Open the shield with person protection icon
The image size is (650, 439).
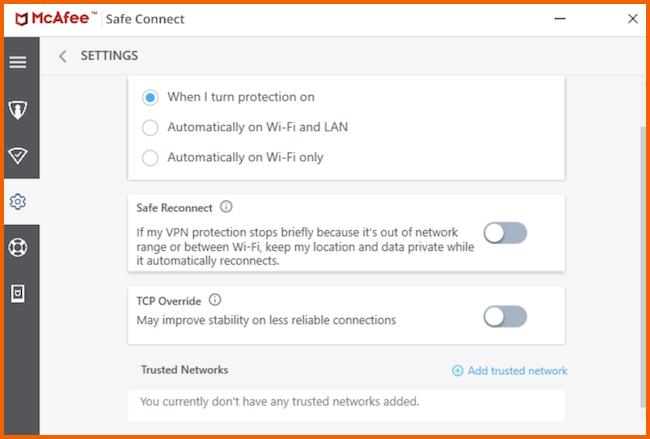coord(18,110)
